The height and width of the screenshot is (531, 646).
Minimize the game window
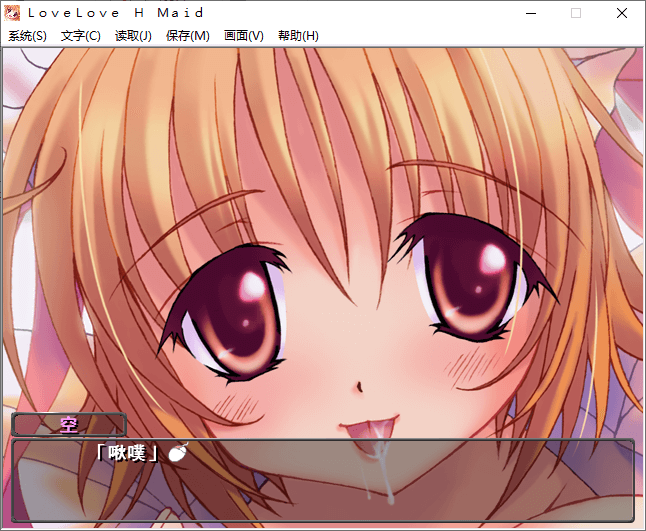[529, 13]
